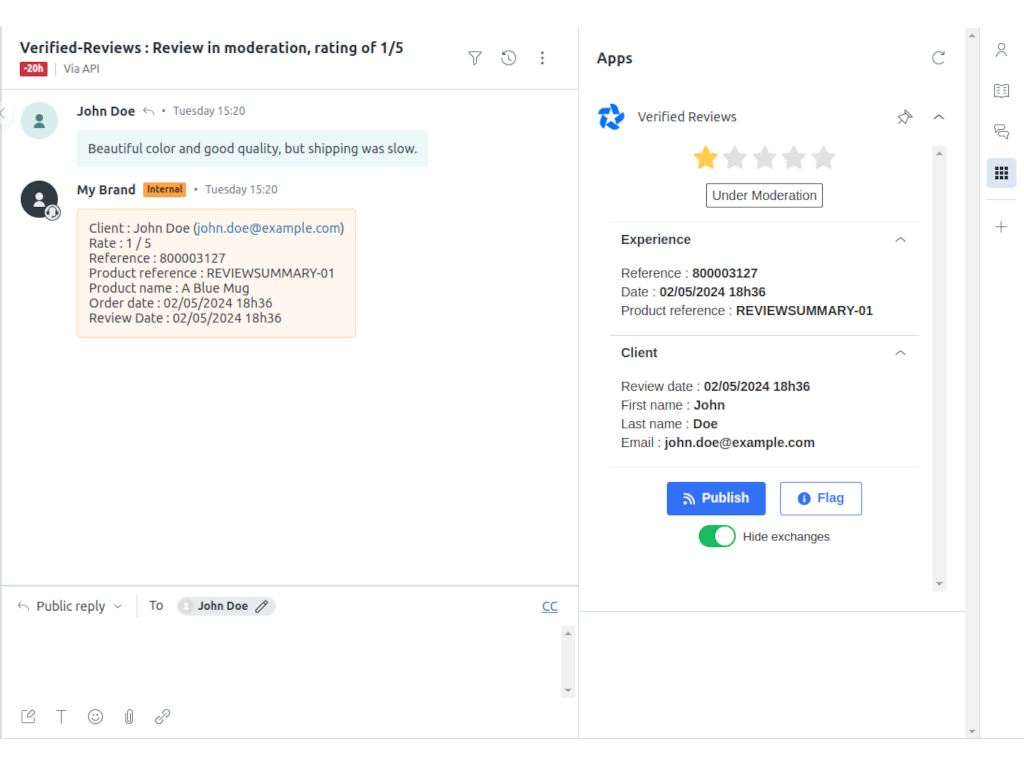This screenshot has height=768, width=1024.
Task: Collapse the Verified Reviews app panel
Action: (938, 117)
